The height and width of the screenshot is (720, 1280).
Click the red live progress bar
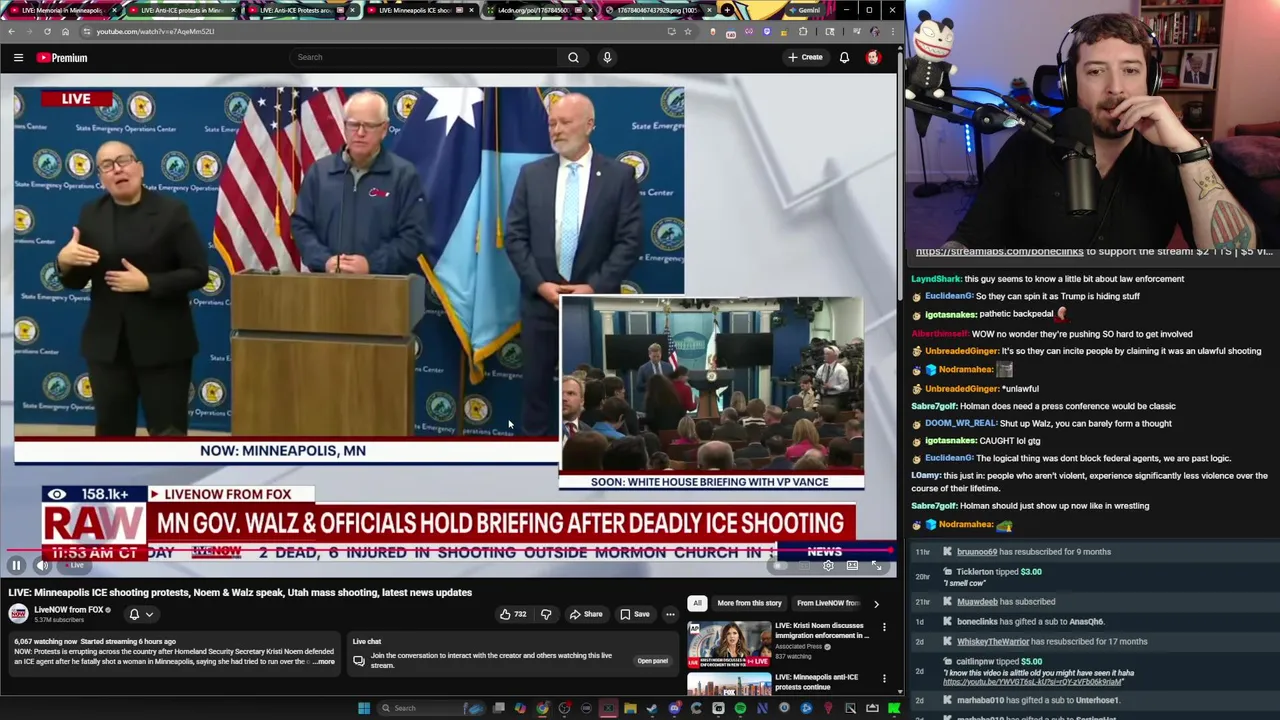click(x=448, y=550)
